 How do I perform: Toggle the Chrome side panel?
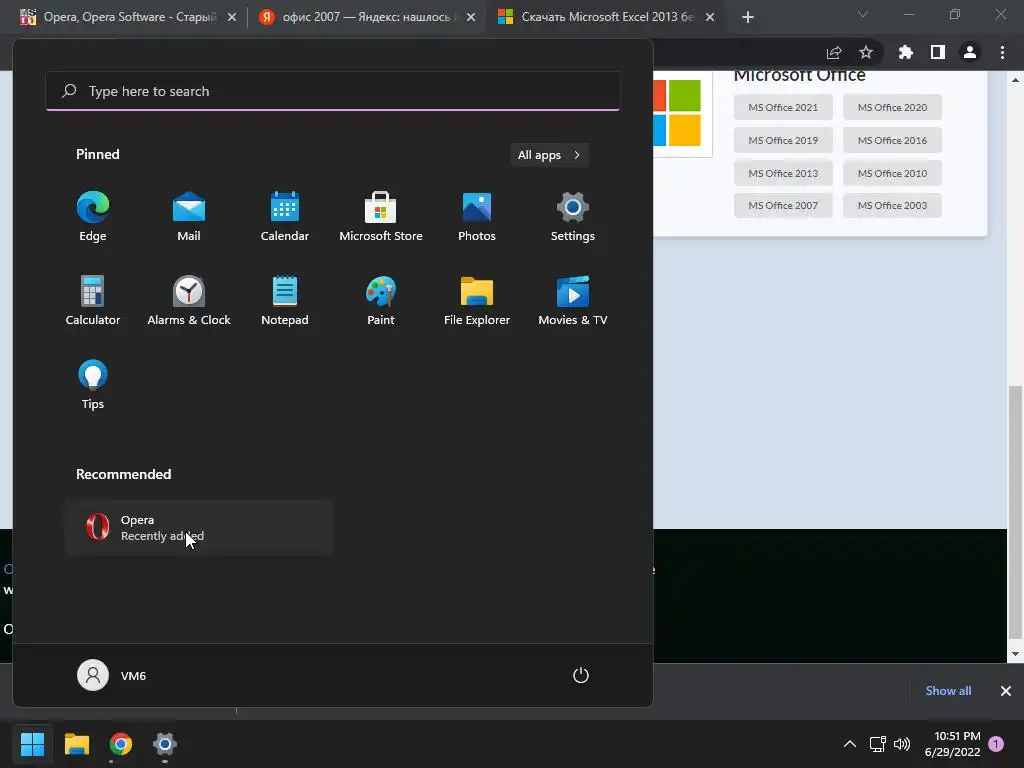click(938, 52)
